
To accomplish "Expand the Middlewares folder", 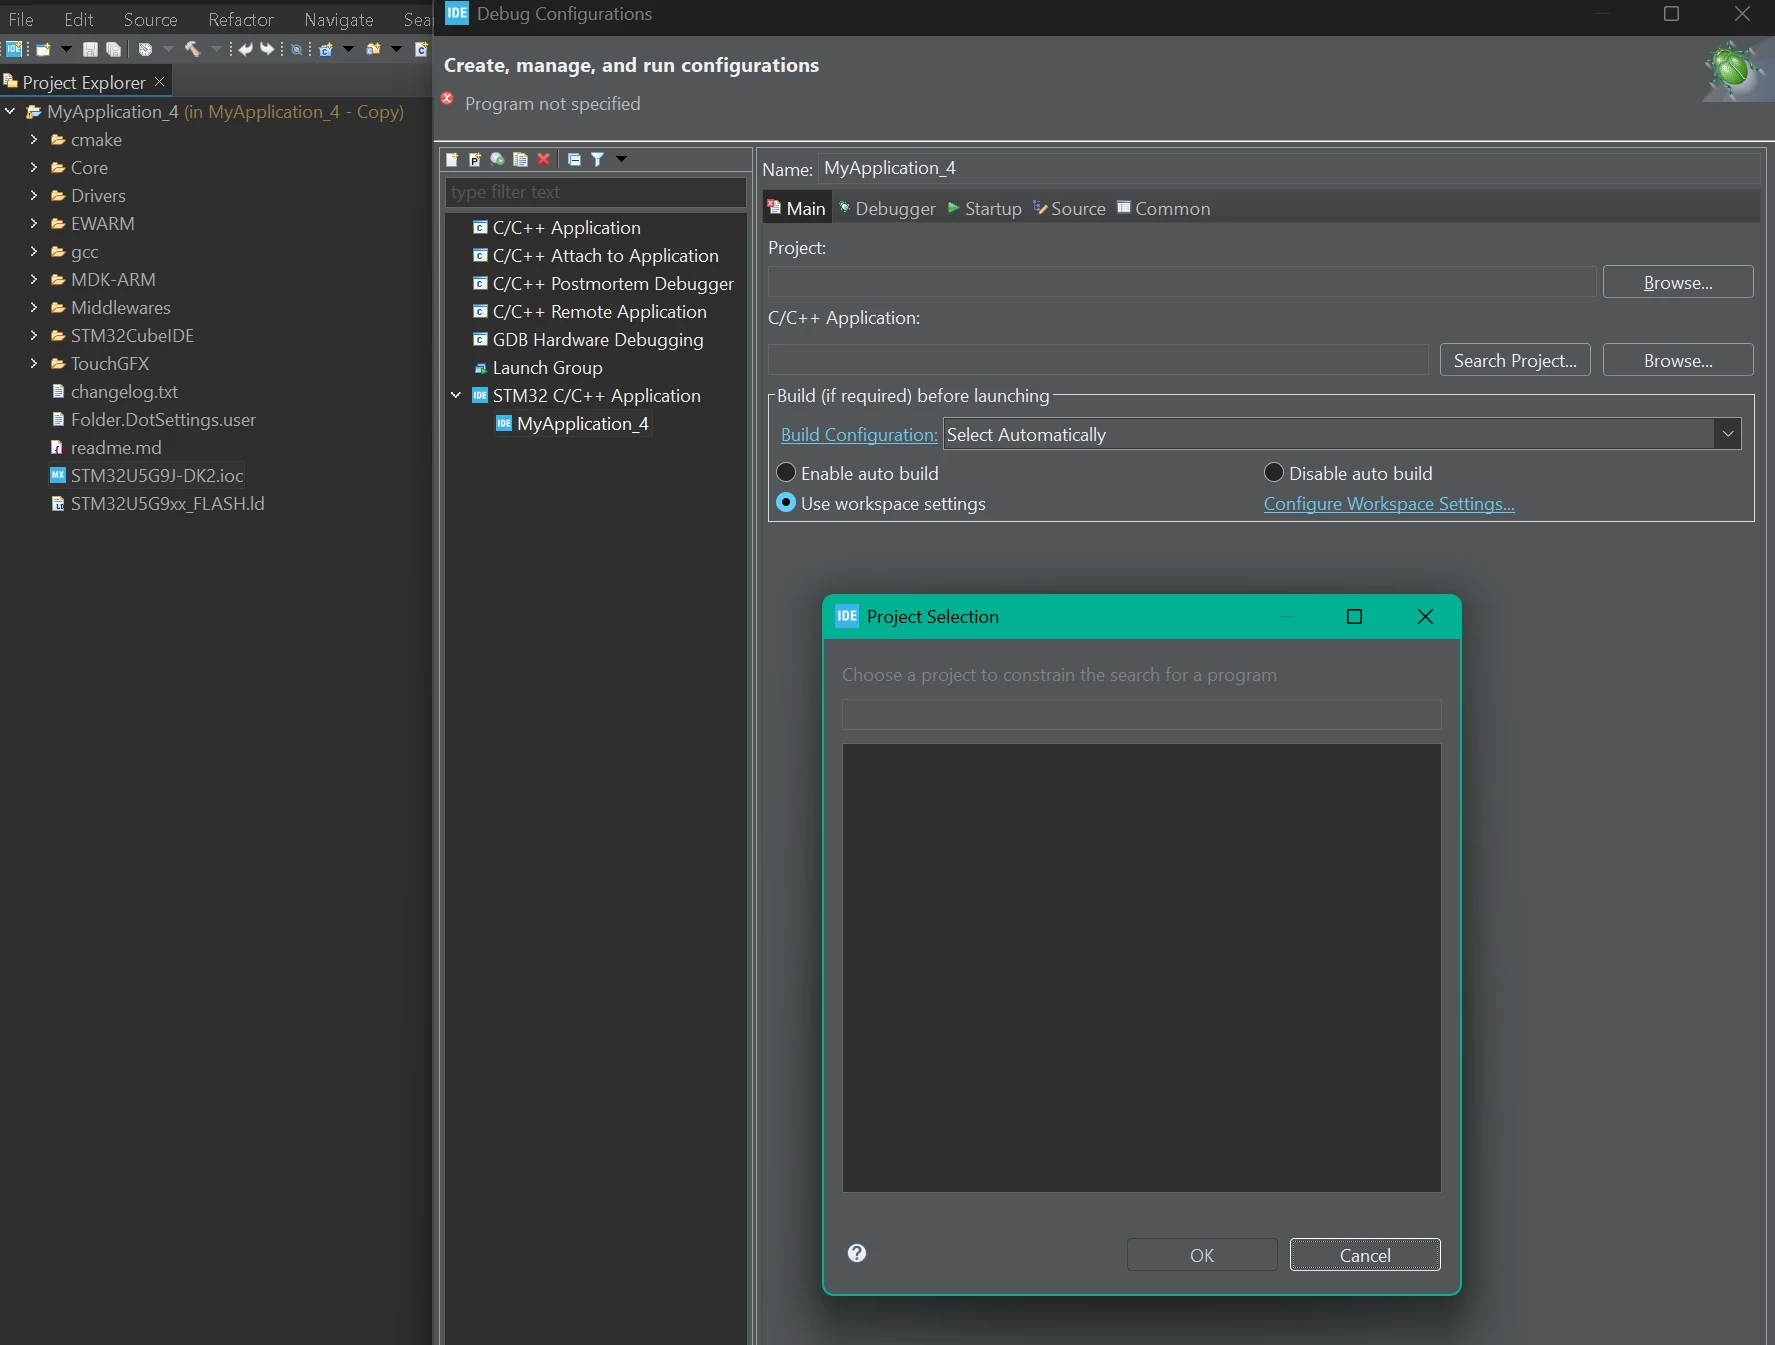I will click(x=34, y=307).
